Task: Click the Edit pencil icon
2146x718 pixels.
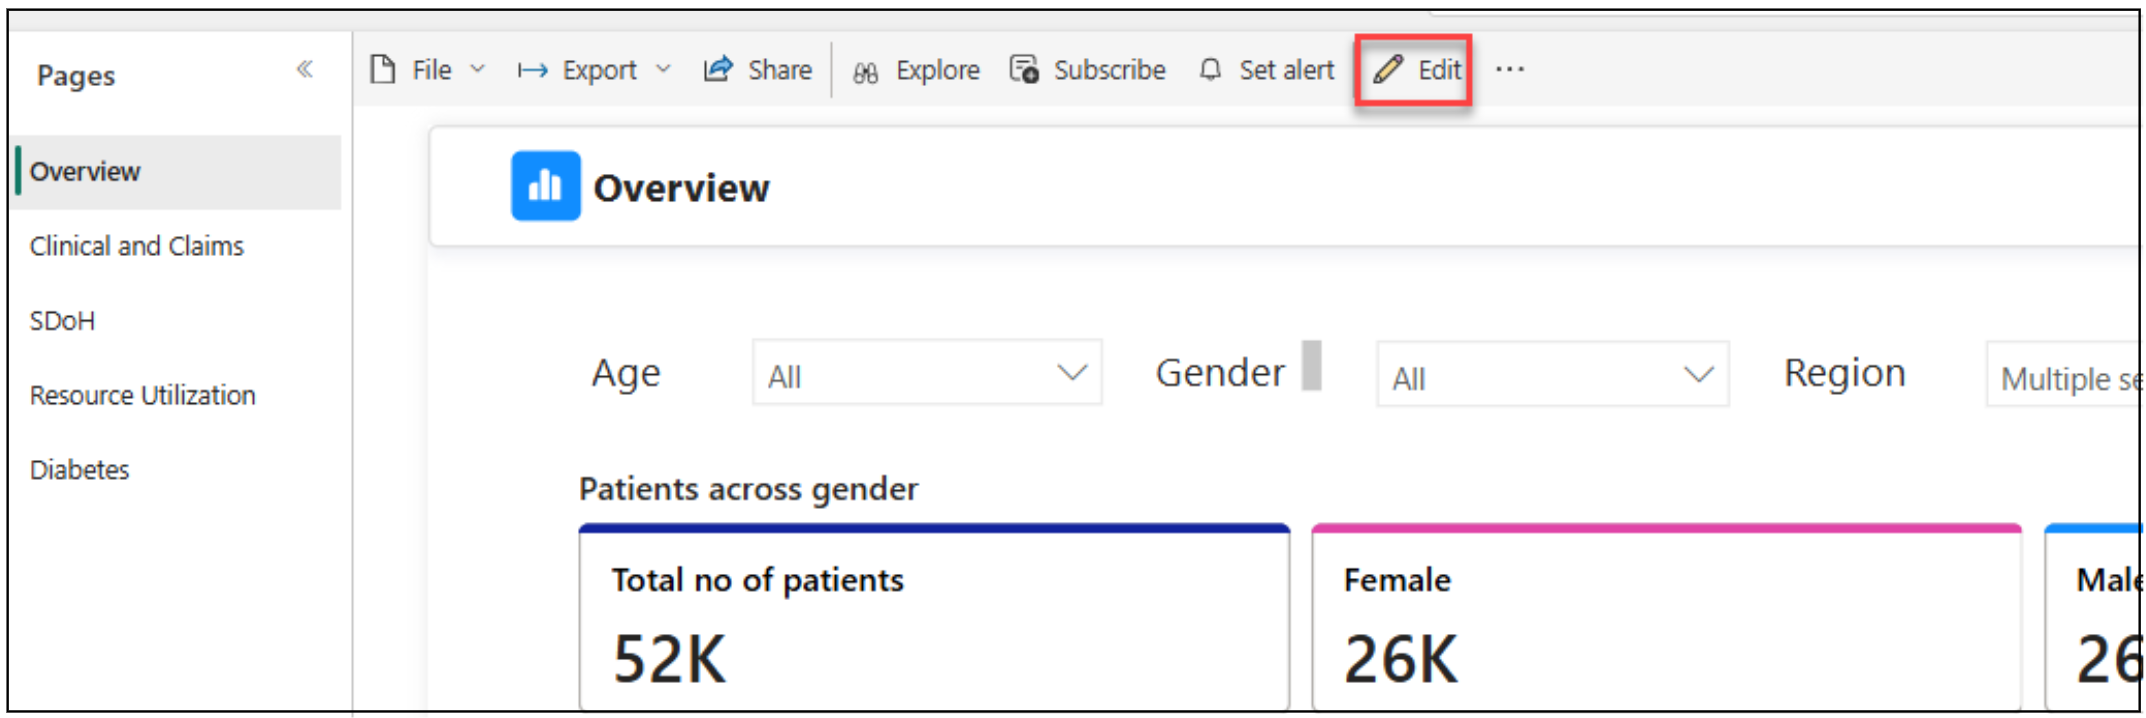Action: coord(1388,69)
